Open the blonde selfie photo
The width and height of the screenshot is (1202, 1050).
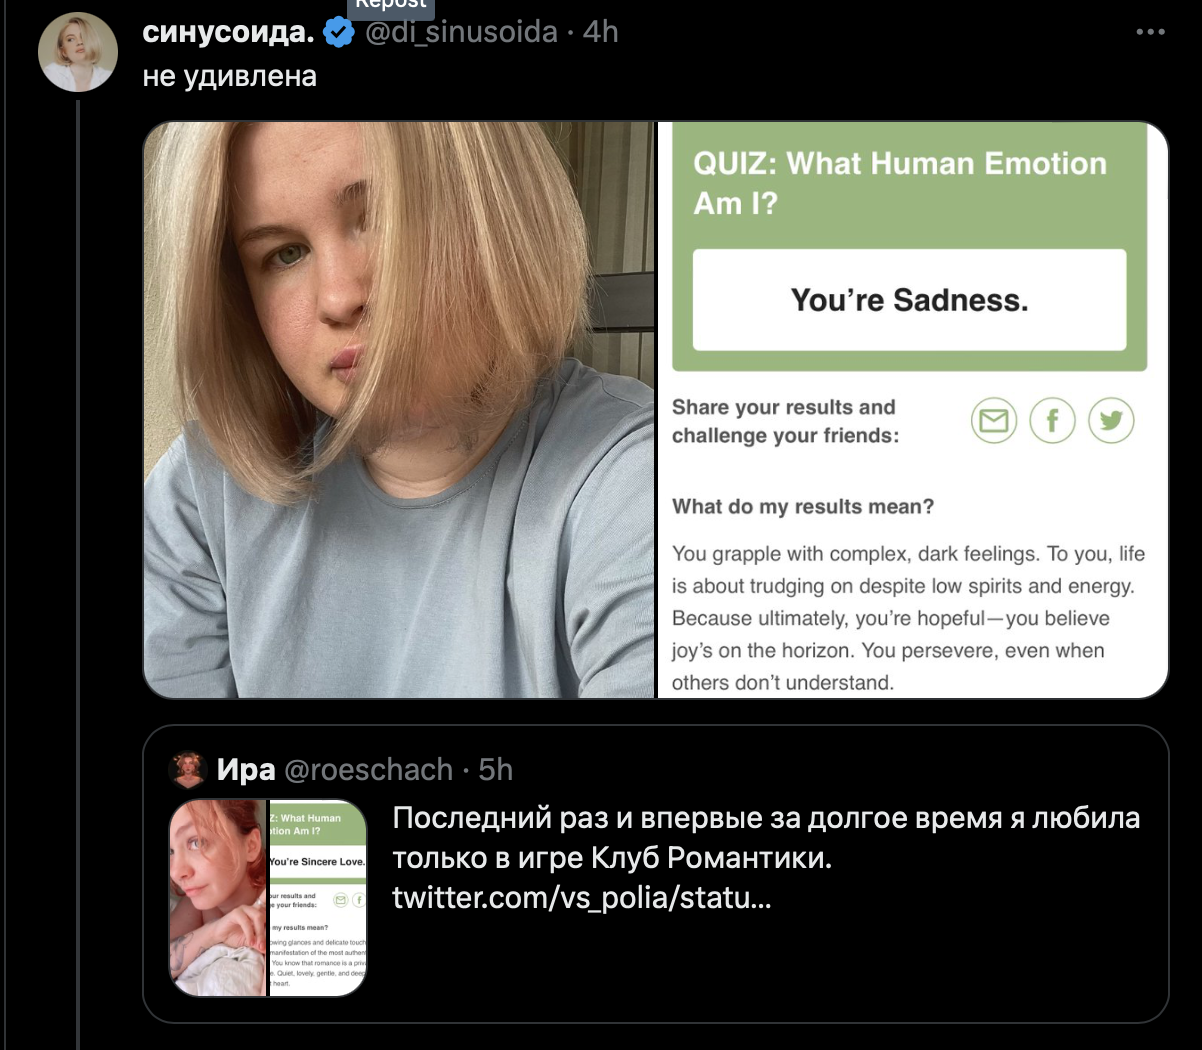tap(399, 410)
